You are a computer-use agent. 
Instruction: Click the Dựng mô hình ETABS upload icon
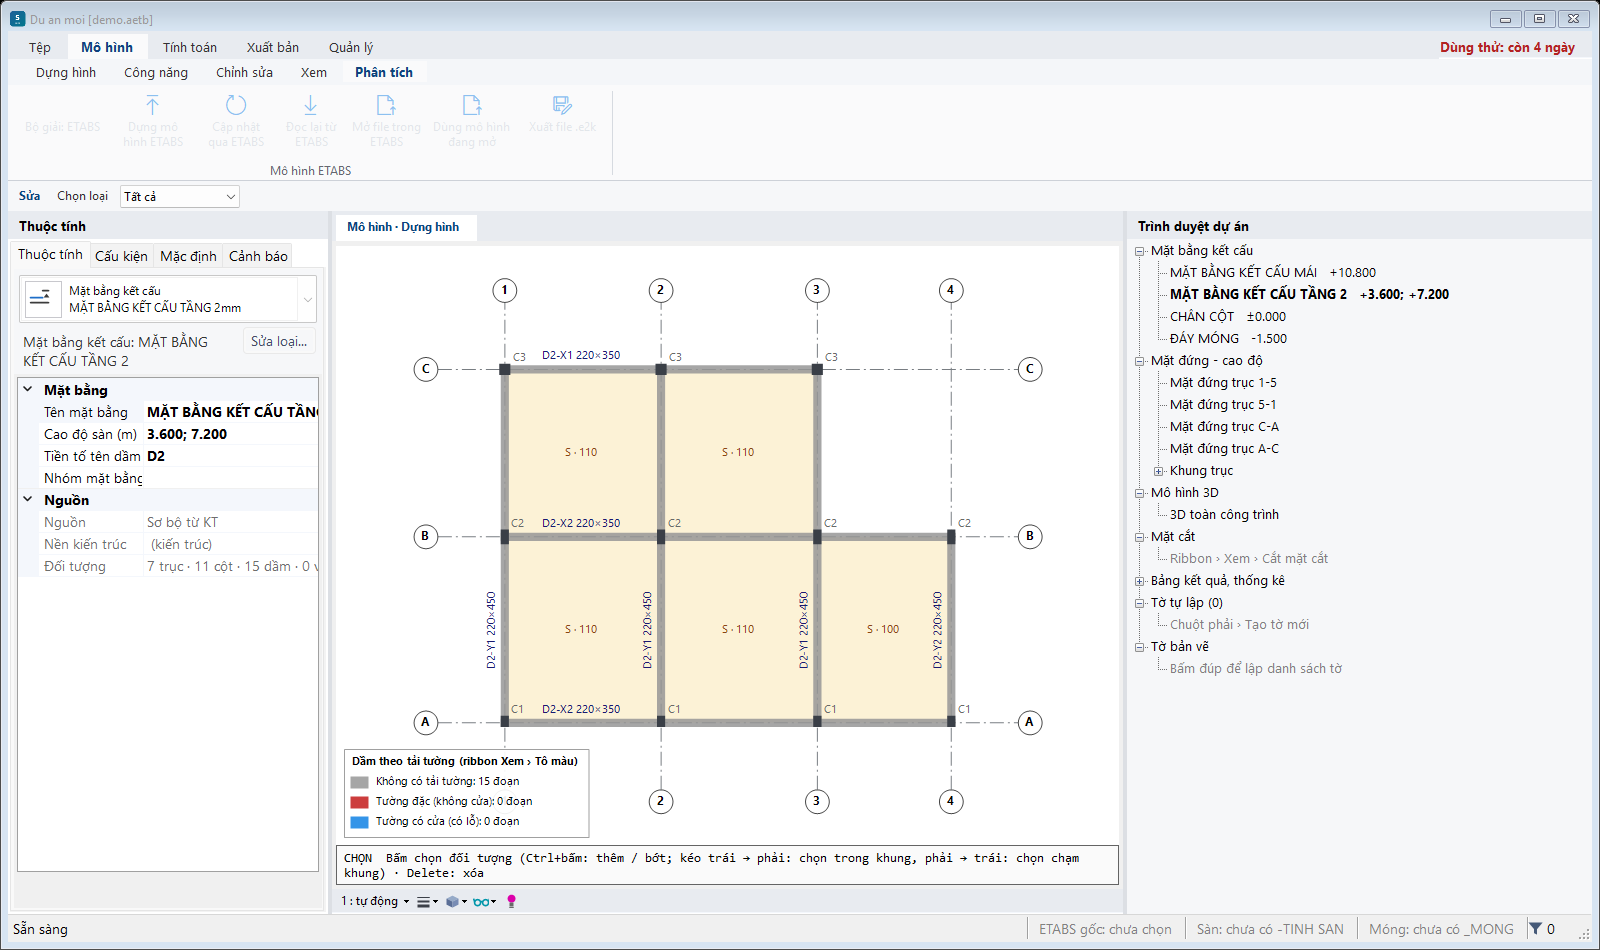(x=153, y=105)
